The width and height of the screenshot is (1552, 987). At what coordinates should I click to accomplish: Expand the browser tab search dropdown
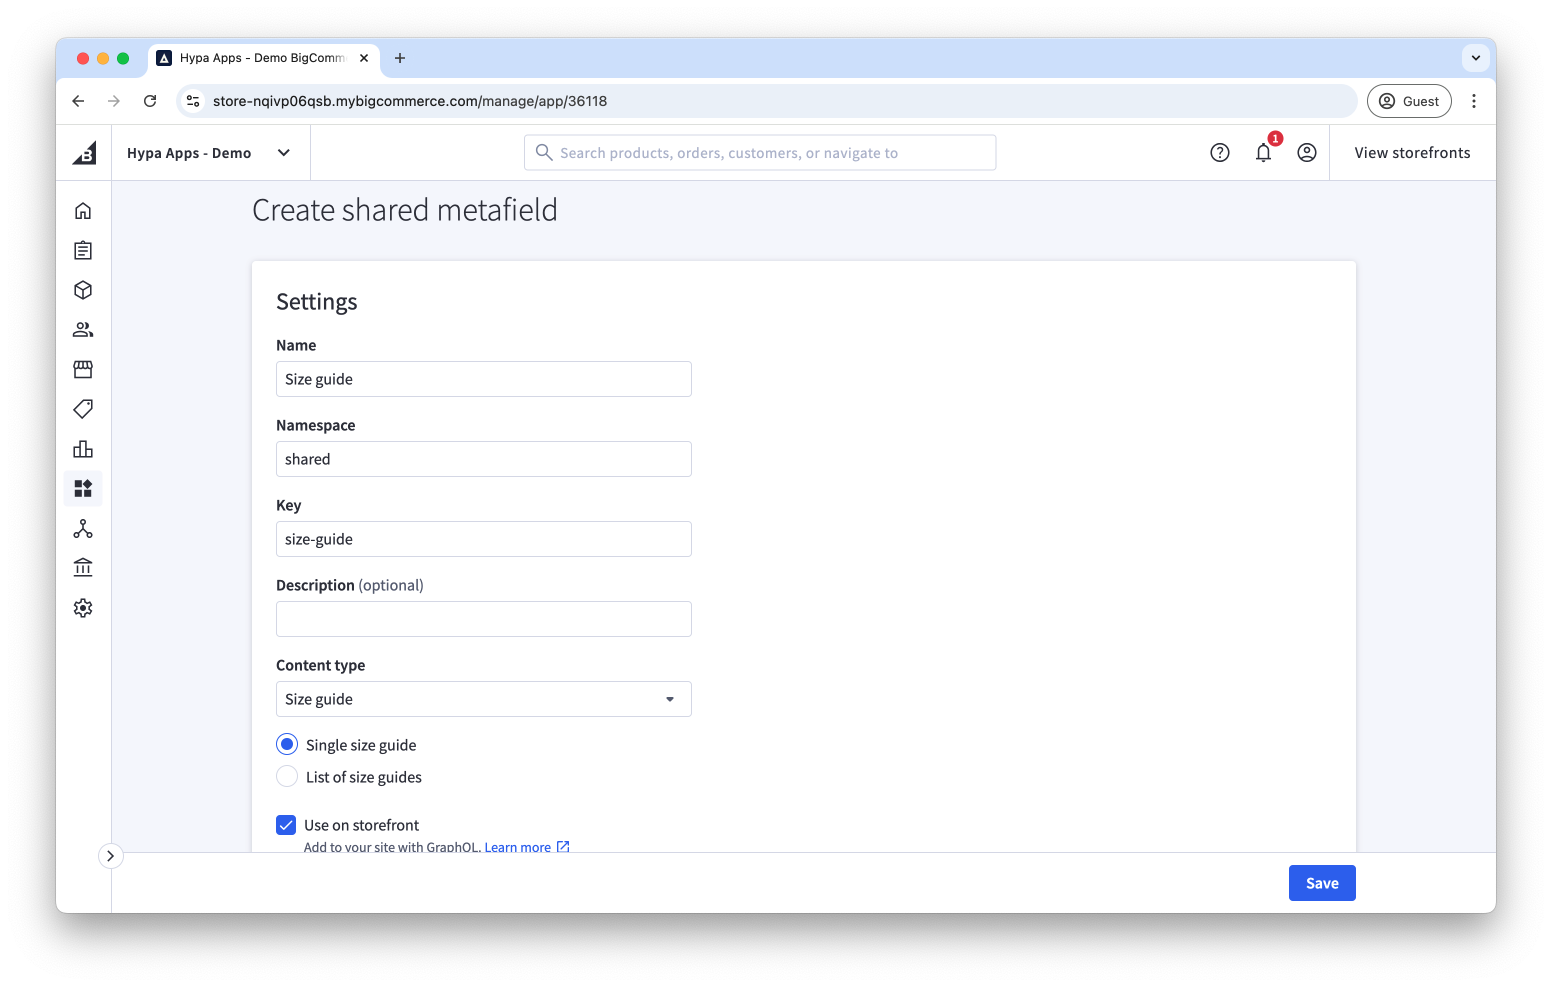(1476, 58)
